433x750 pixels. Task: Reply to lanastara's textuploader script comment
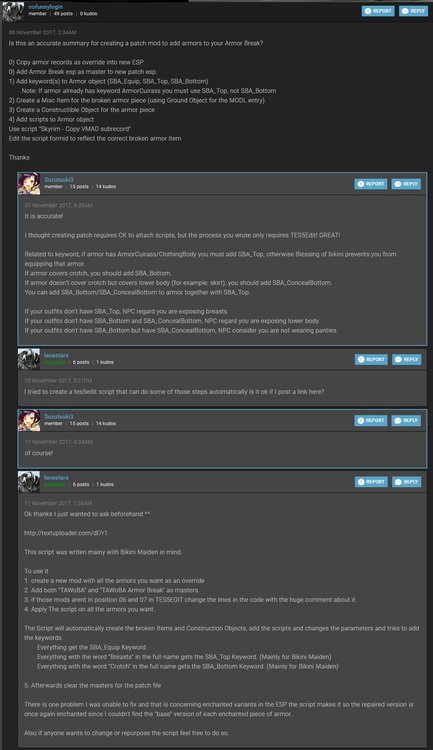coord(407,482)
